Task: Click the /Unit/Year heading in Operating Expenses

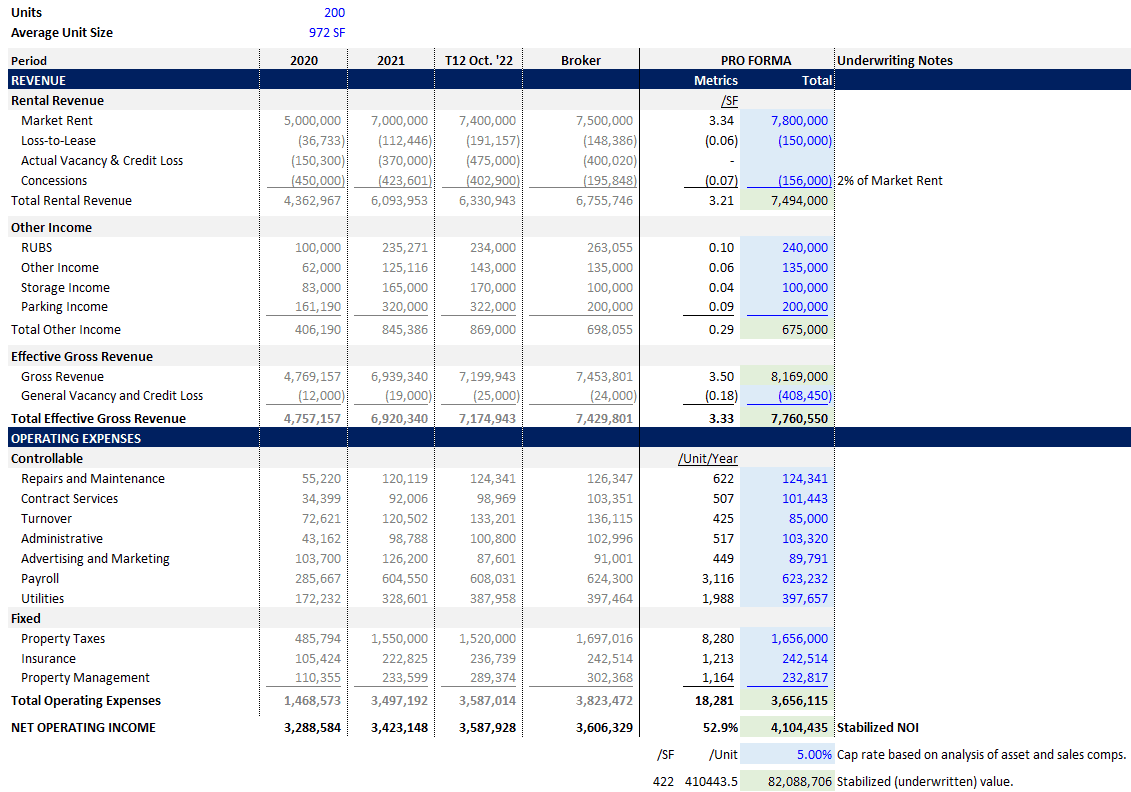Action: pos(707,458)
